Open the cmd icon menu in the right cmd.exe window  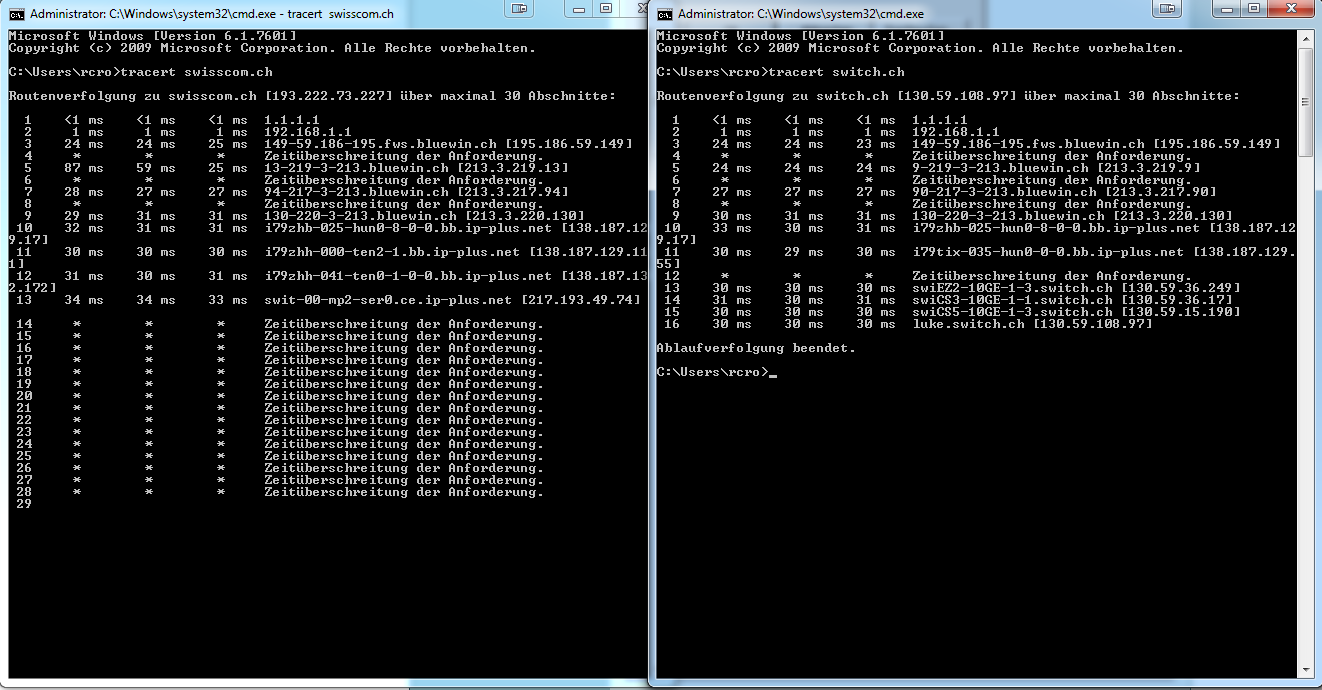point(665,14)
